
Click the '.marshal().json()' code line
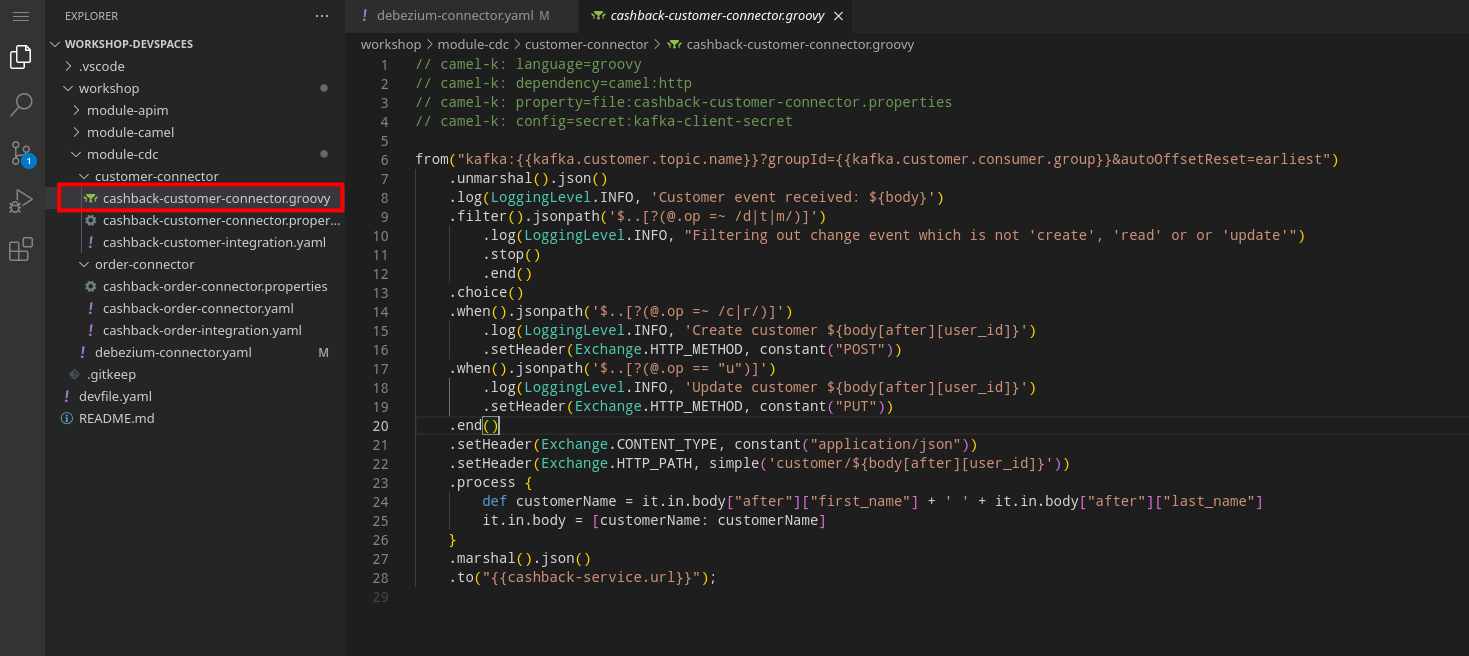(520, 558)
